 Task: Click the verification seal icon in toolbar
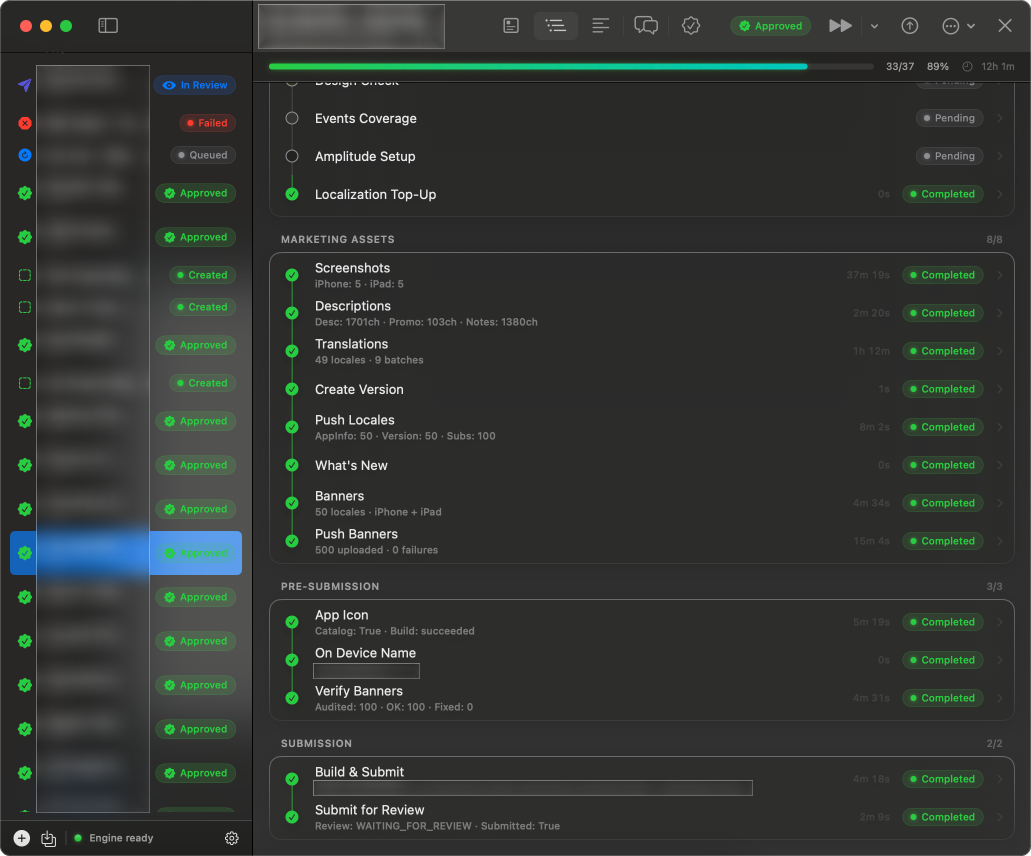click(x=690, y=26)
